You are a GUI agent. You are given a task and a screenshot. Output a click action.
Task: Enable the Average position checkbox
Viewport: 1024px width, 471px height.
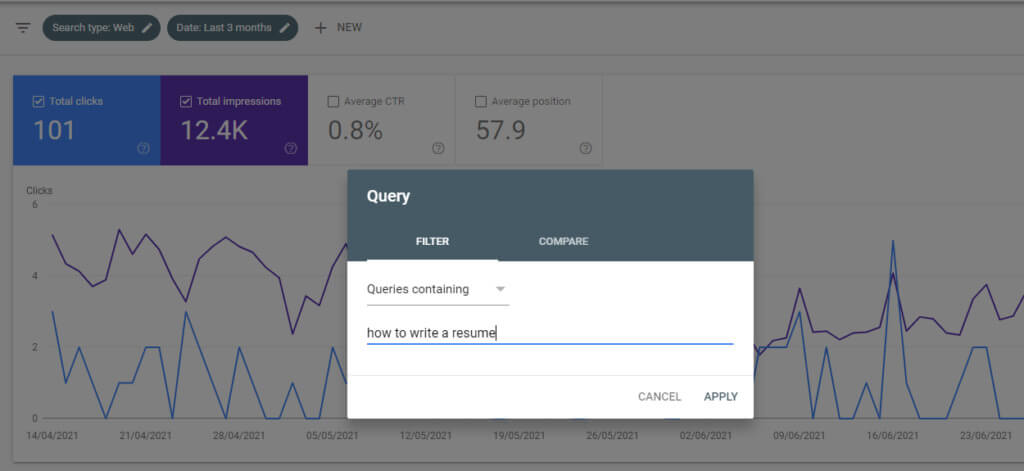pos(481,102)
